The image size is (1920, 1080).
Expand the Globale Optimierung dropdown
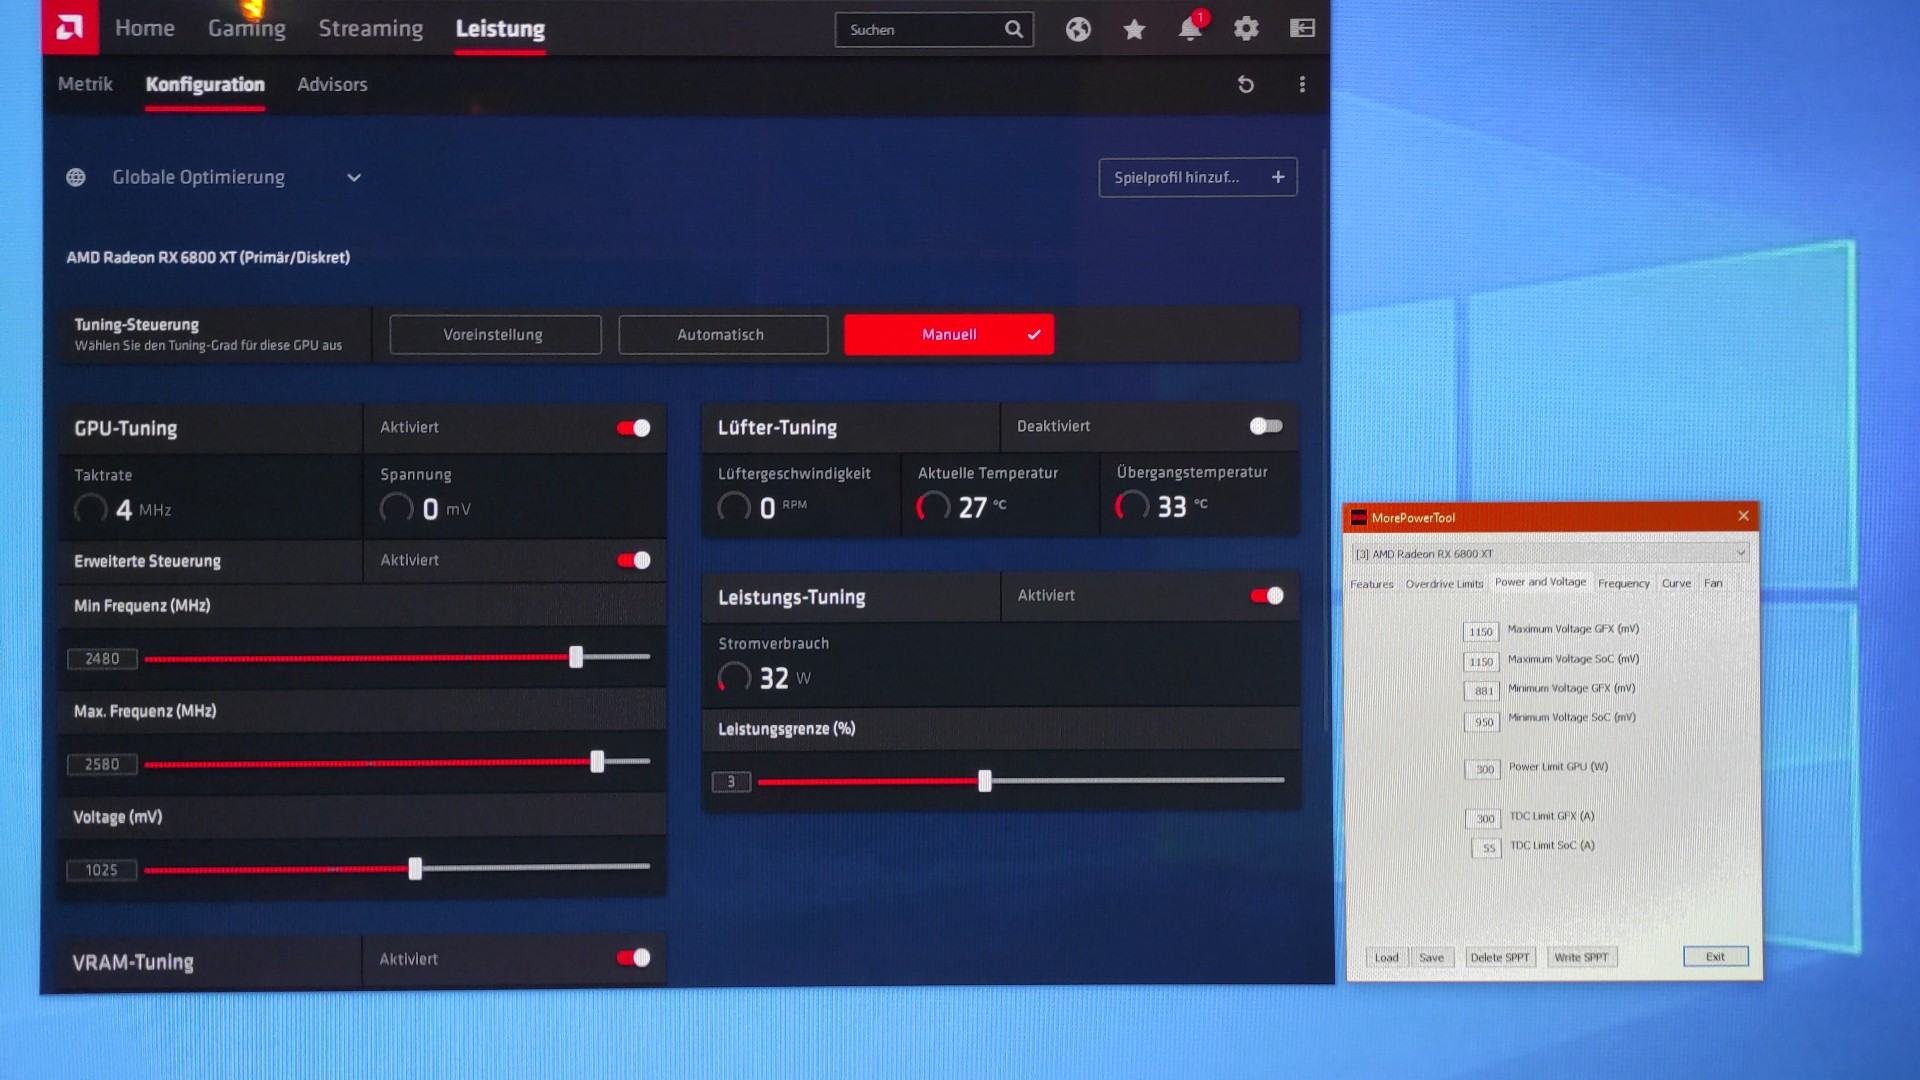[353, 178]
